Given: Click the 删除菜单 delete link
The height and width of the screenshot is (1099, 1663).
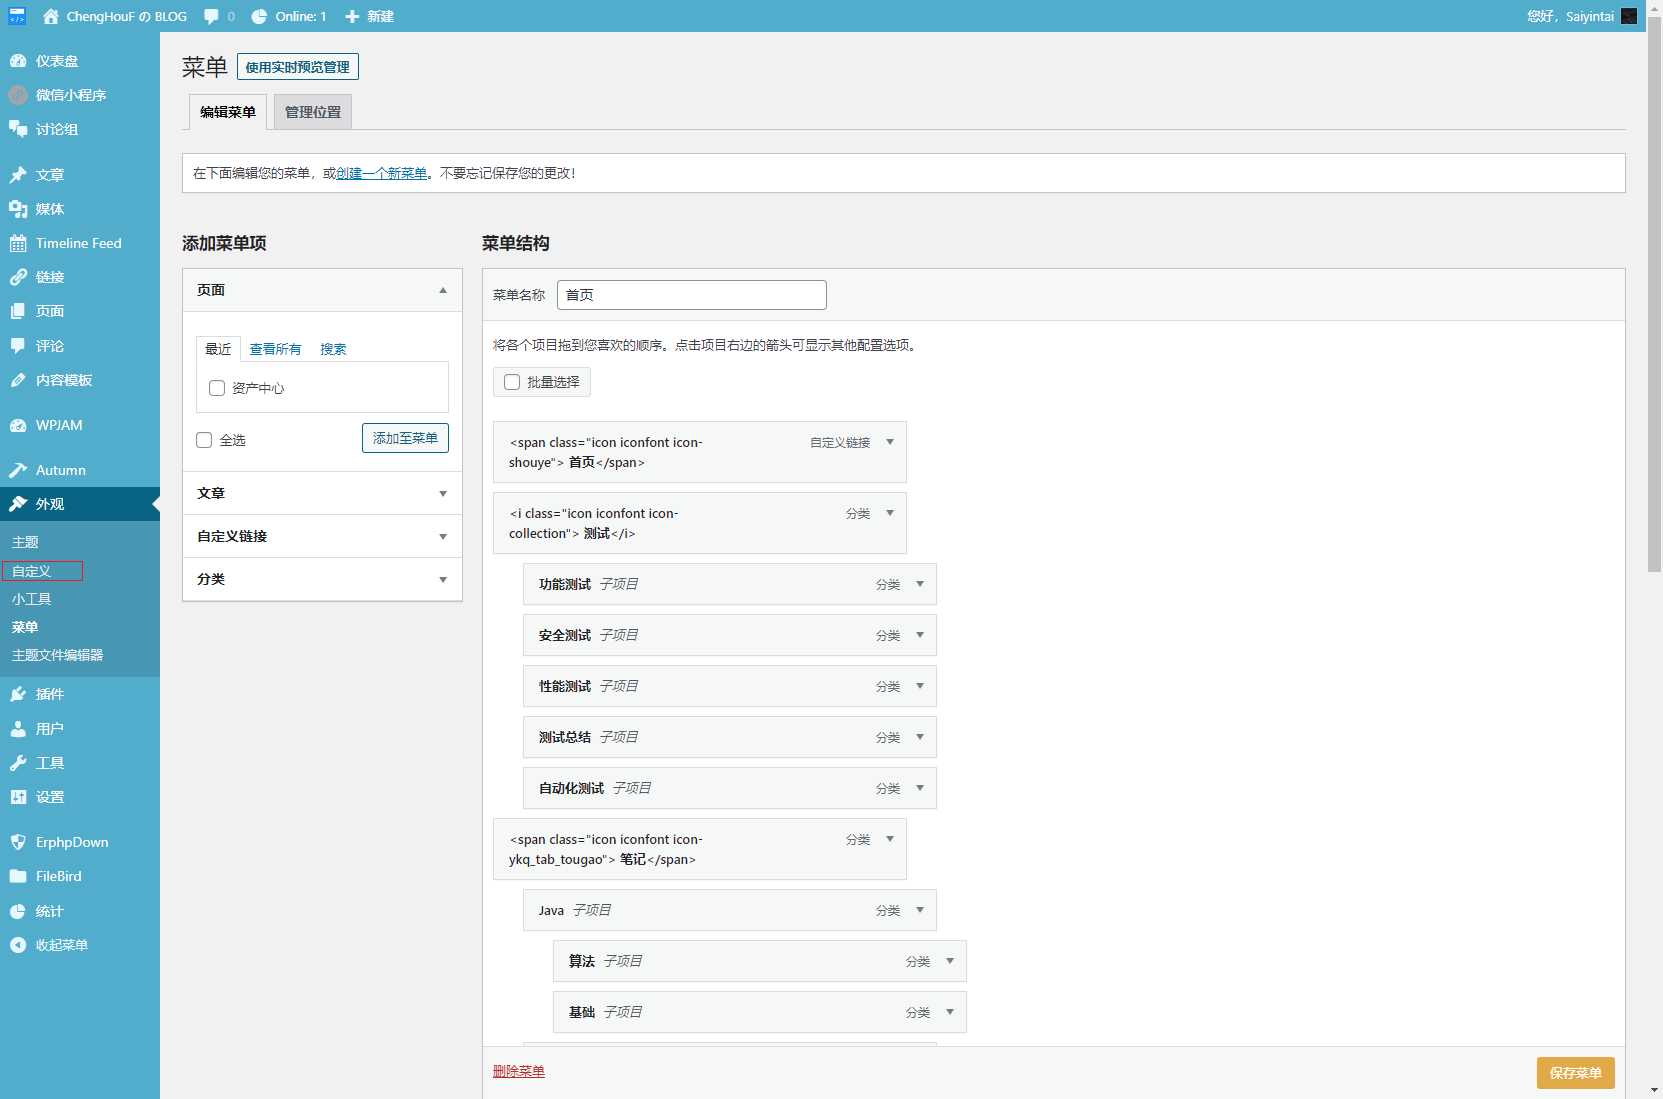Looking at the screenshot, I should (x=518, y=1071).
